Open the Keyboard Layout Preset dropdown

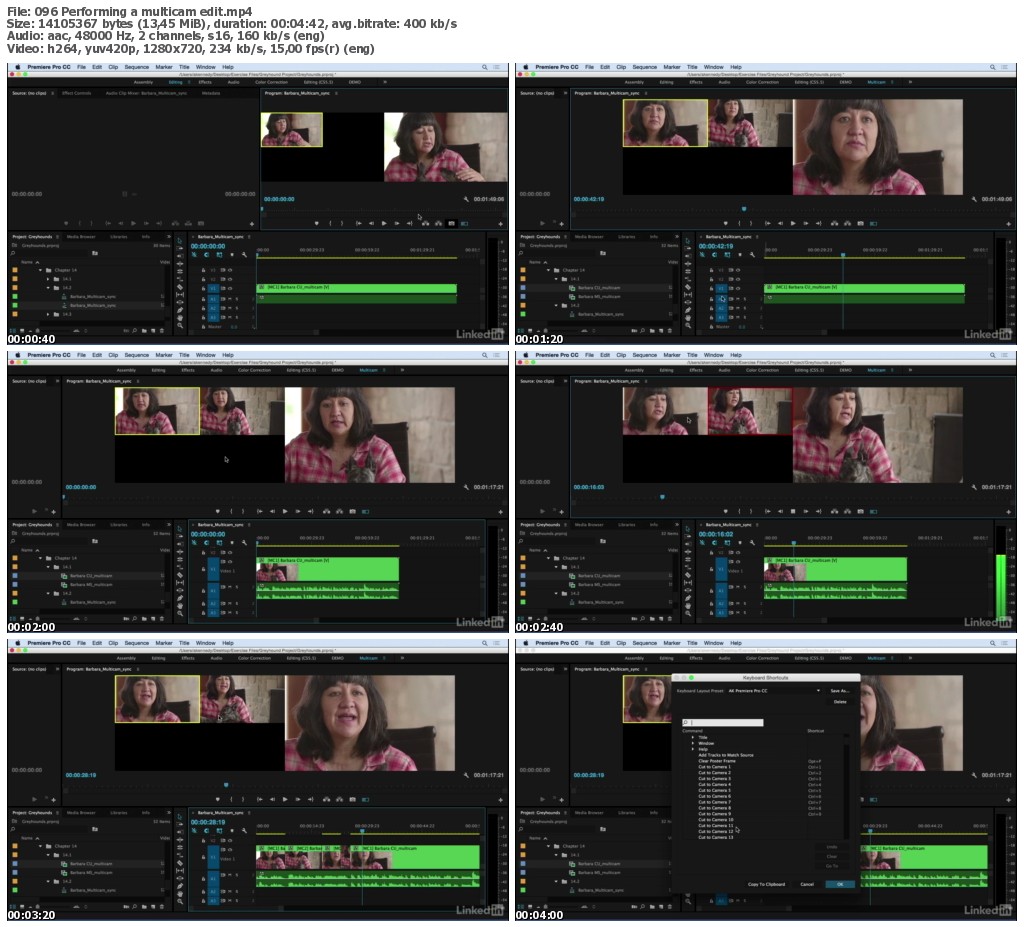(x=774, y=691)
